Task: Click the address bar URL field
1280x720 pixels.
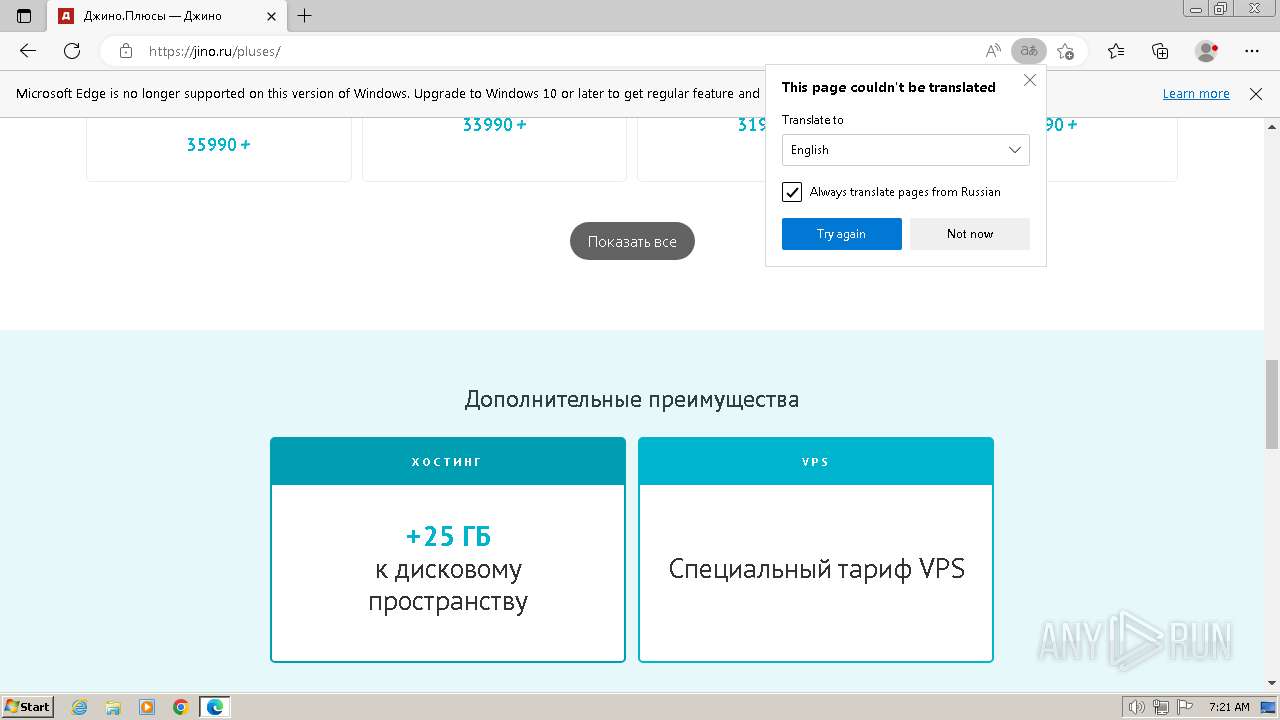Action: [x=560, y=51]
